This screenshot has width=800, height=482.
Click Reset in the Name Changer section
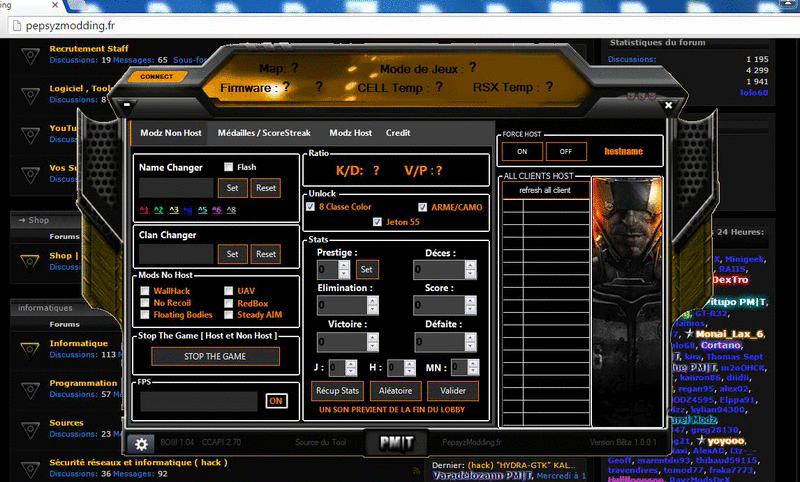click(266, 188)
